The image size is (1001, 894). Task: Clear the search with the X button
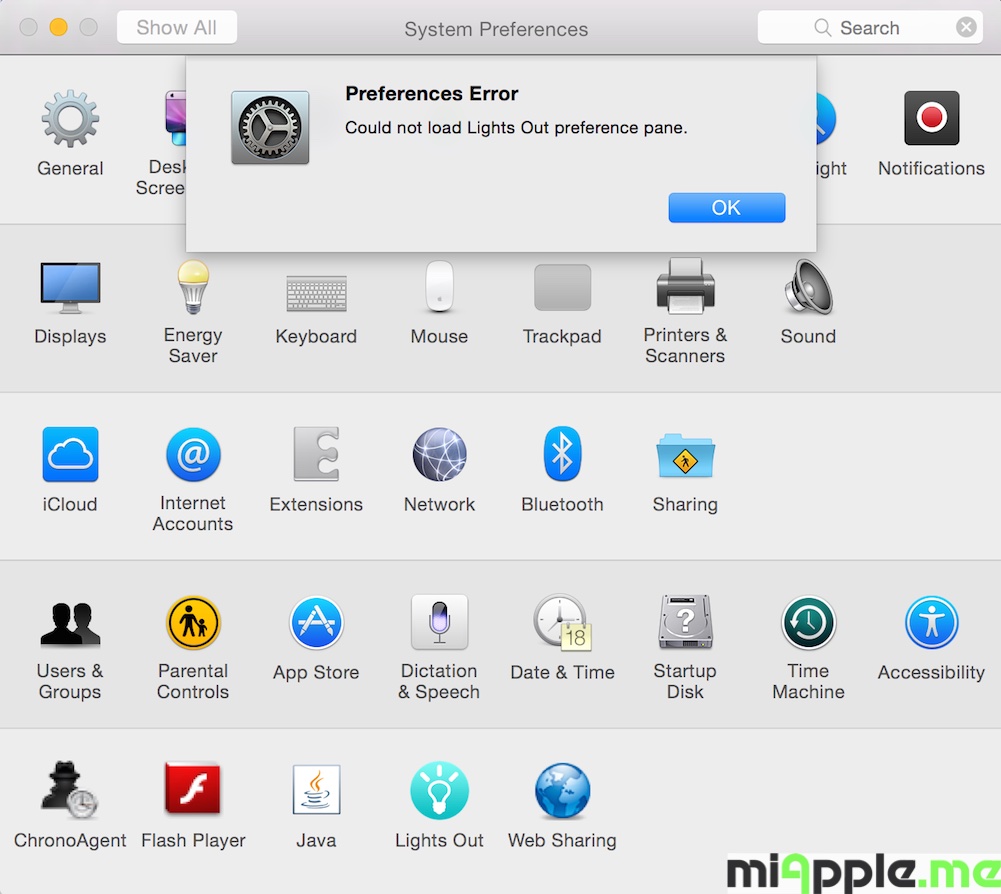(x=966, y=28)
